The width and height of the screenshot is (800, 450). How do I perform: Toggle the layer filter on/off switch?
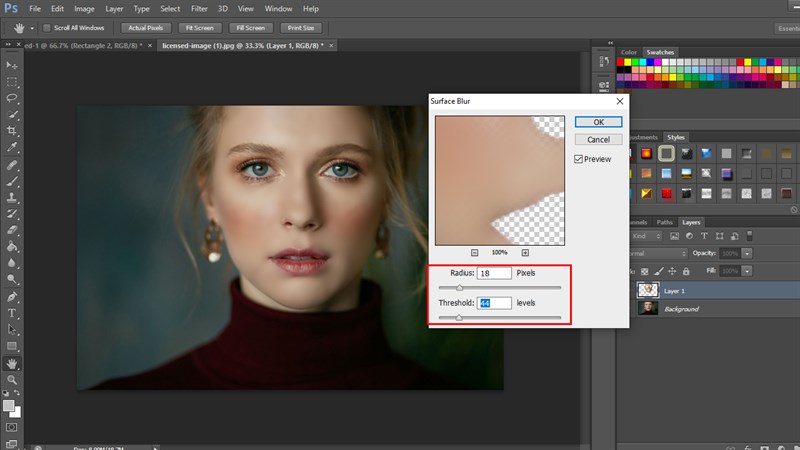[749, 236]
